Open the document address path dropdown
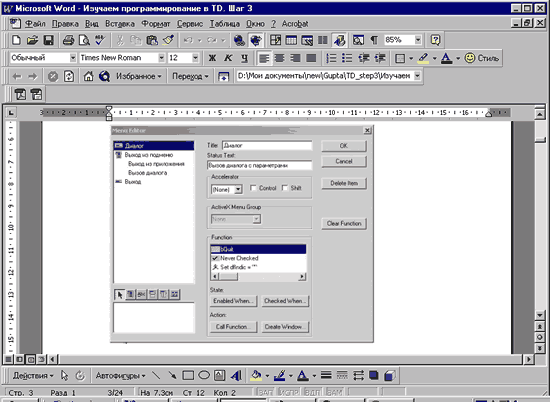This screenshot has height=402, width=550. pyautogui.click(x=417, y=75)
